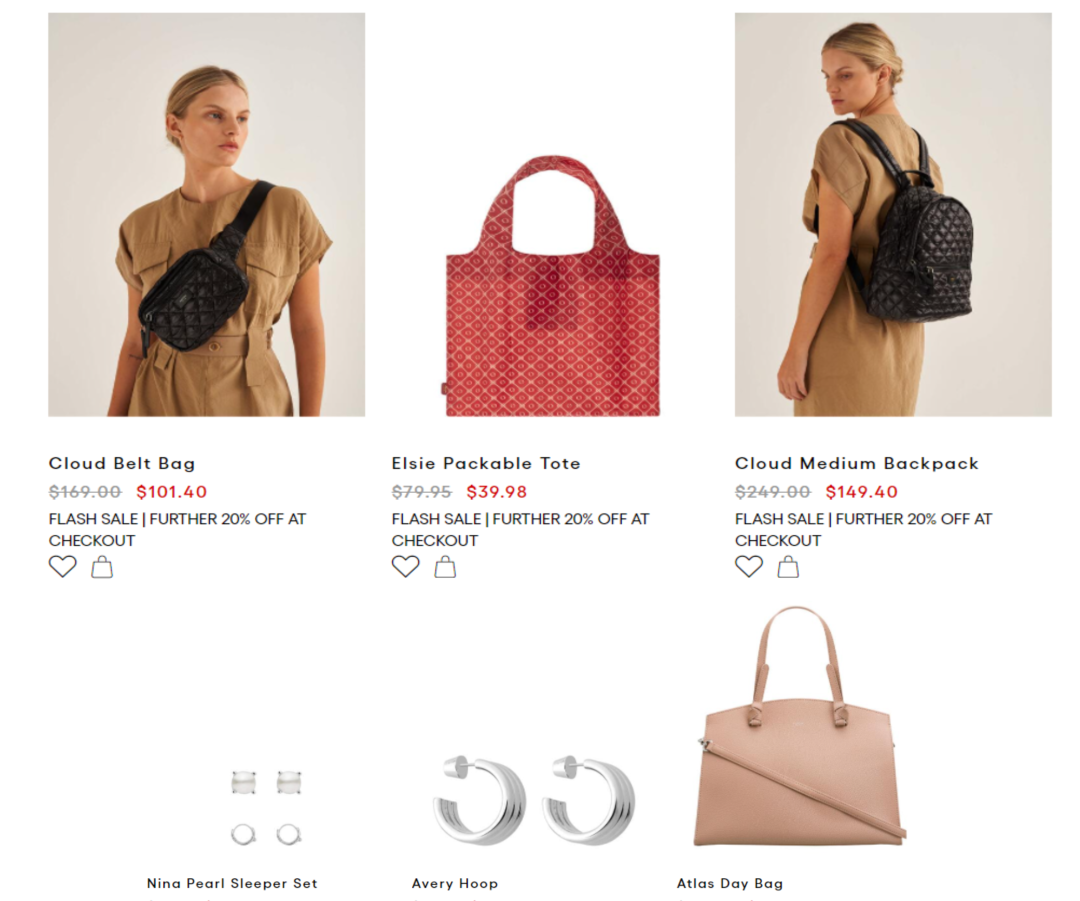Open Elsie Packable Tote product title

[486, 464]
